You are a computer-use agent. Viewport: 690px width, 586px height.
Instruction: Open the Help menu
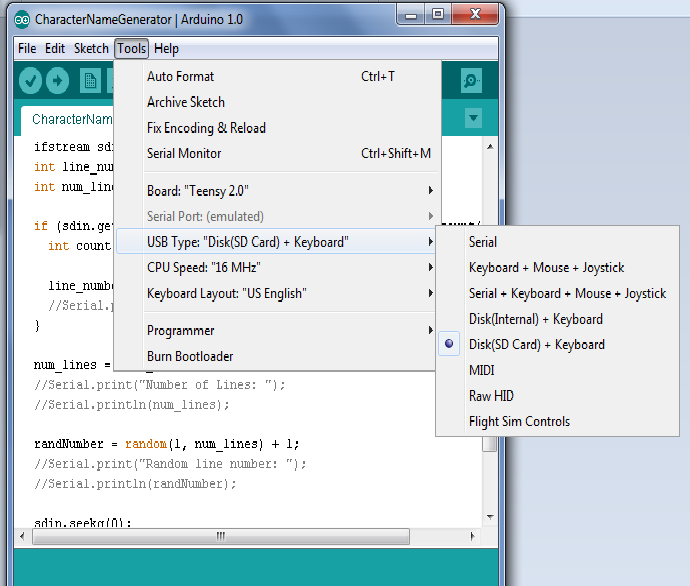coord(166,48)
